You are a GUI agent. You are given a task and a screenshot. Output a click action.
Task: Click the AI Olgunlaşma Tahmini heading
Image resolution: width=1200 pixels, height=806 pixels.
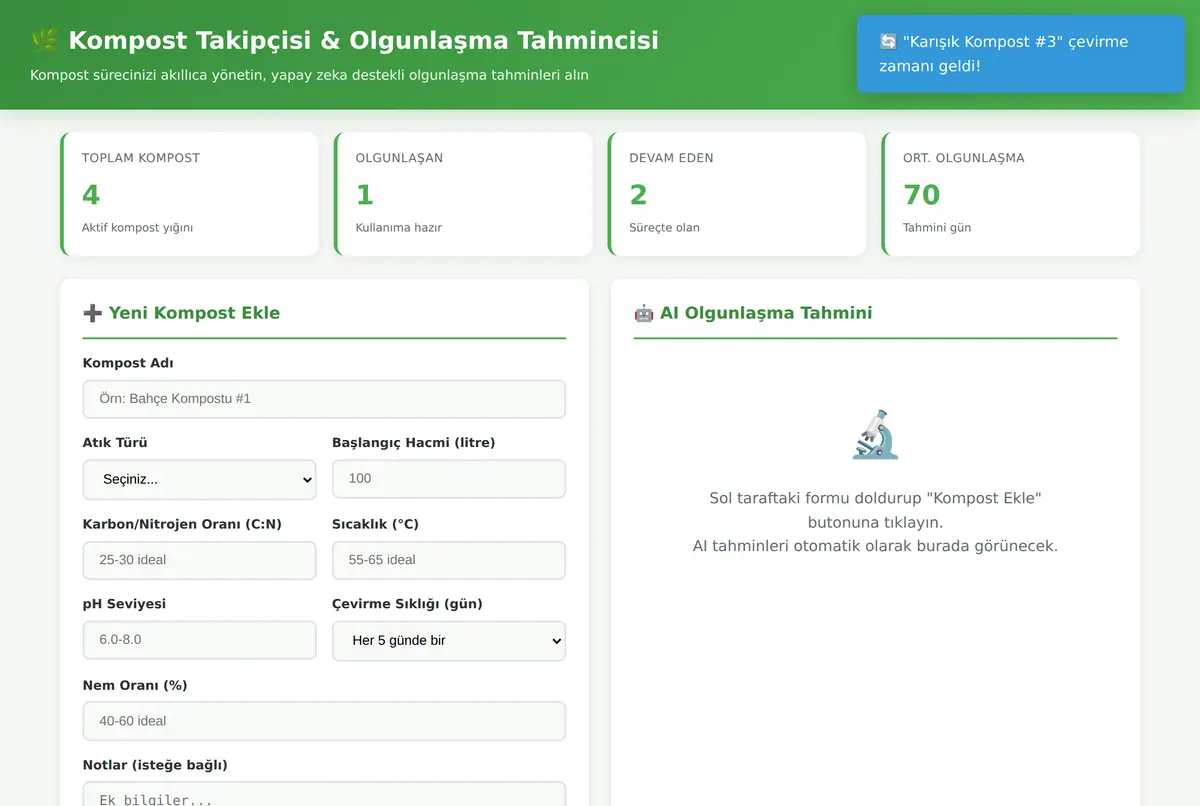pos(766,313)
